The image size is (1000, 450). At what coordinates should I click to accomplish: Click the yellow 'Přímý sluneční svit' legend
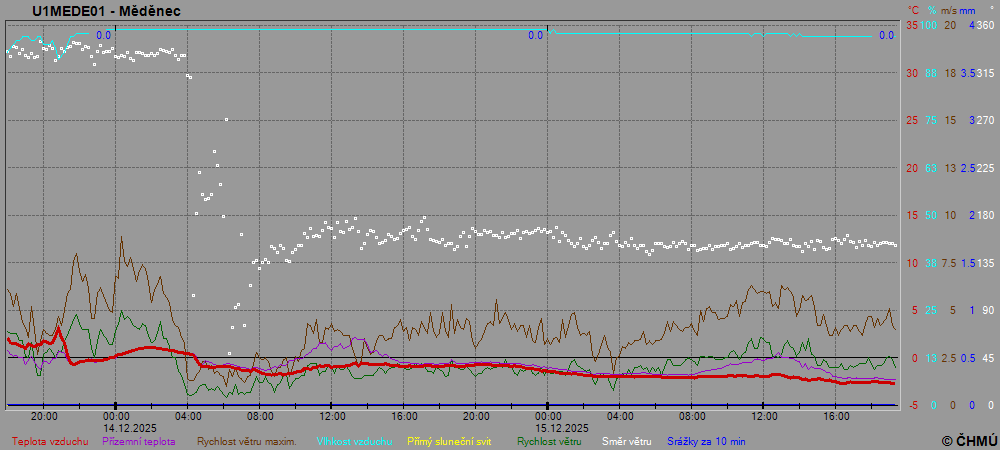449,441
